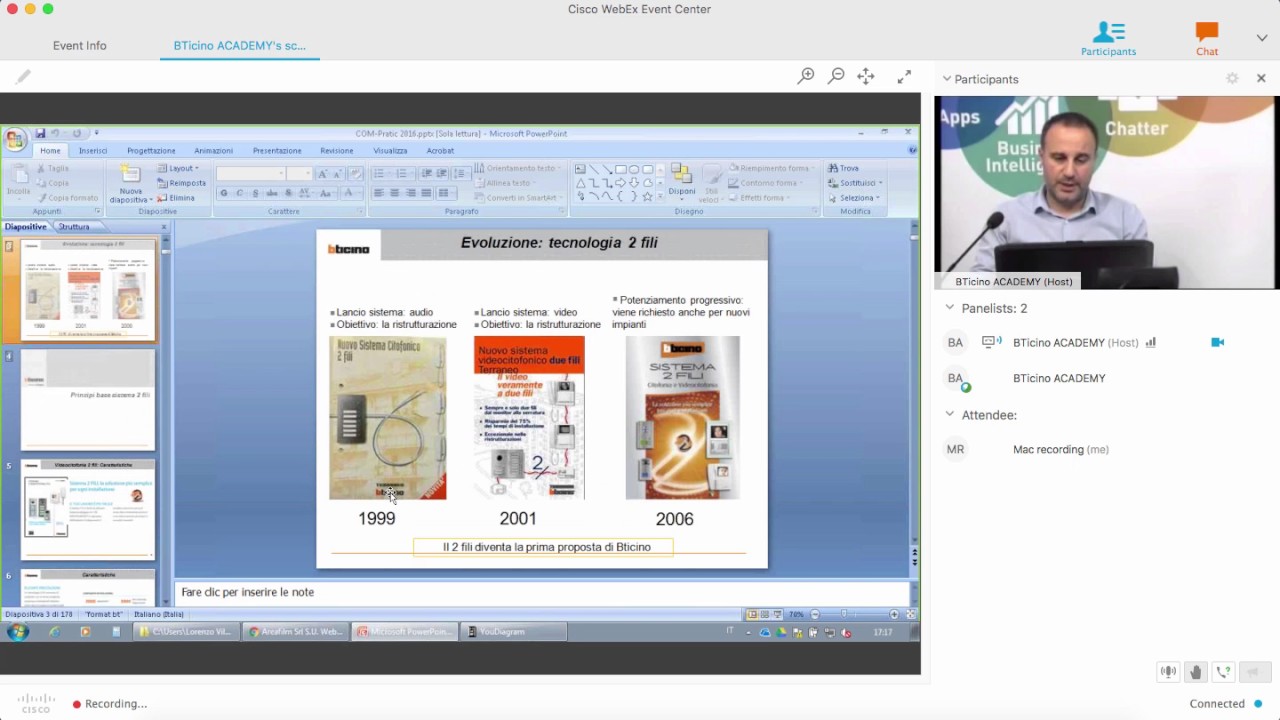Select the star shape in gallery
Screen dimensions: 1280x720
647,196
